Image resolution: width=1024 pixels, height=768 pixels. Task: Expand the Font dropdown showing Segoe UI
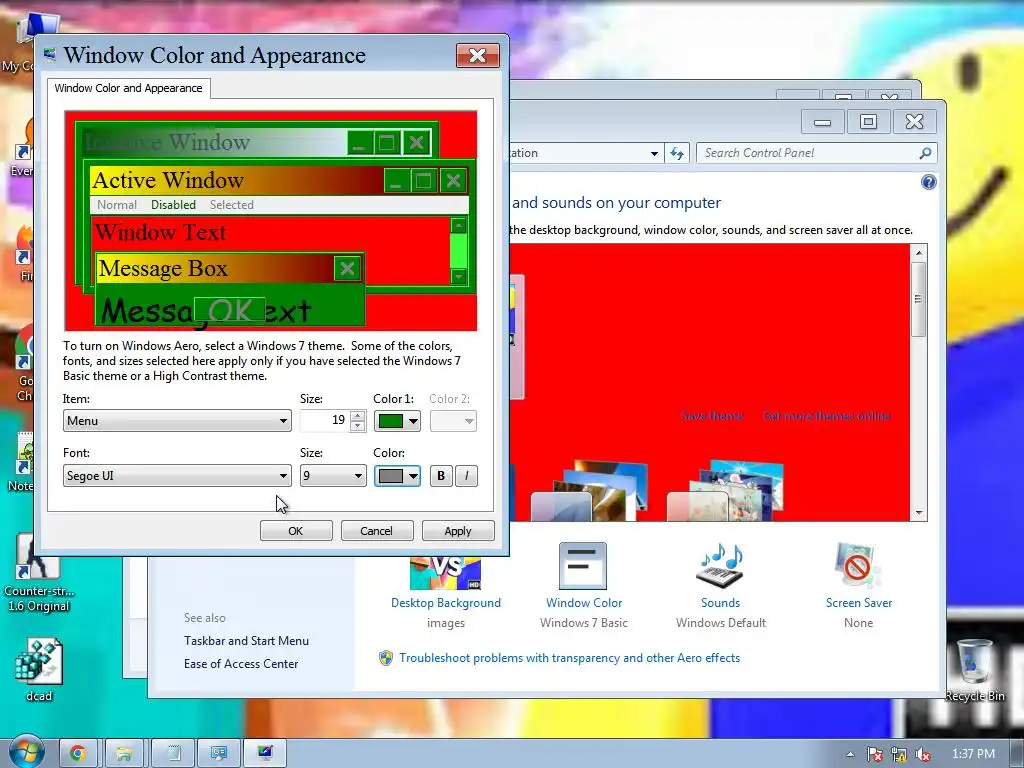click(177, 475)
